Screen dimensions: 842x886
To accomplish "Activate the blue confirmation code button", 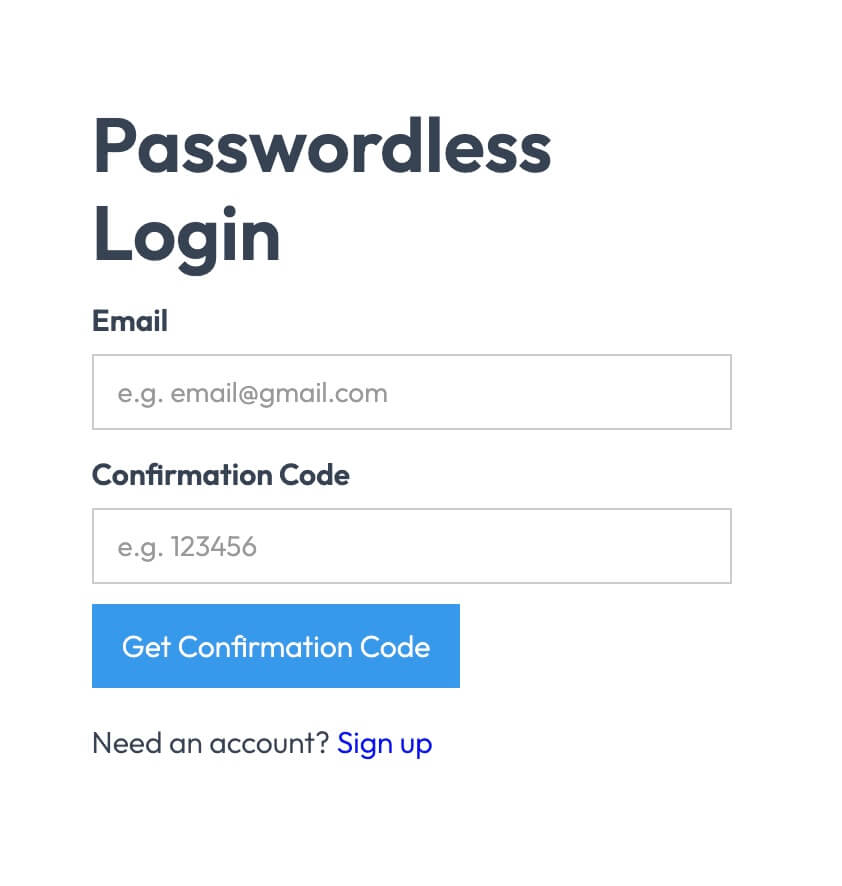I will click(275, 646).
